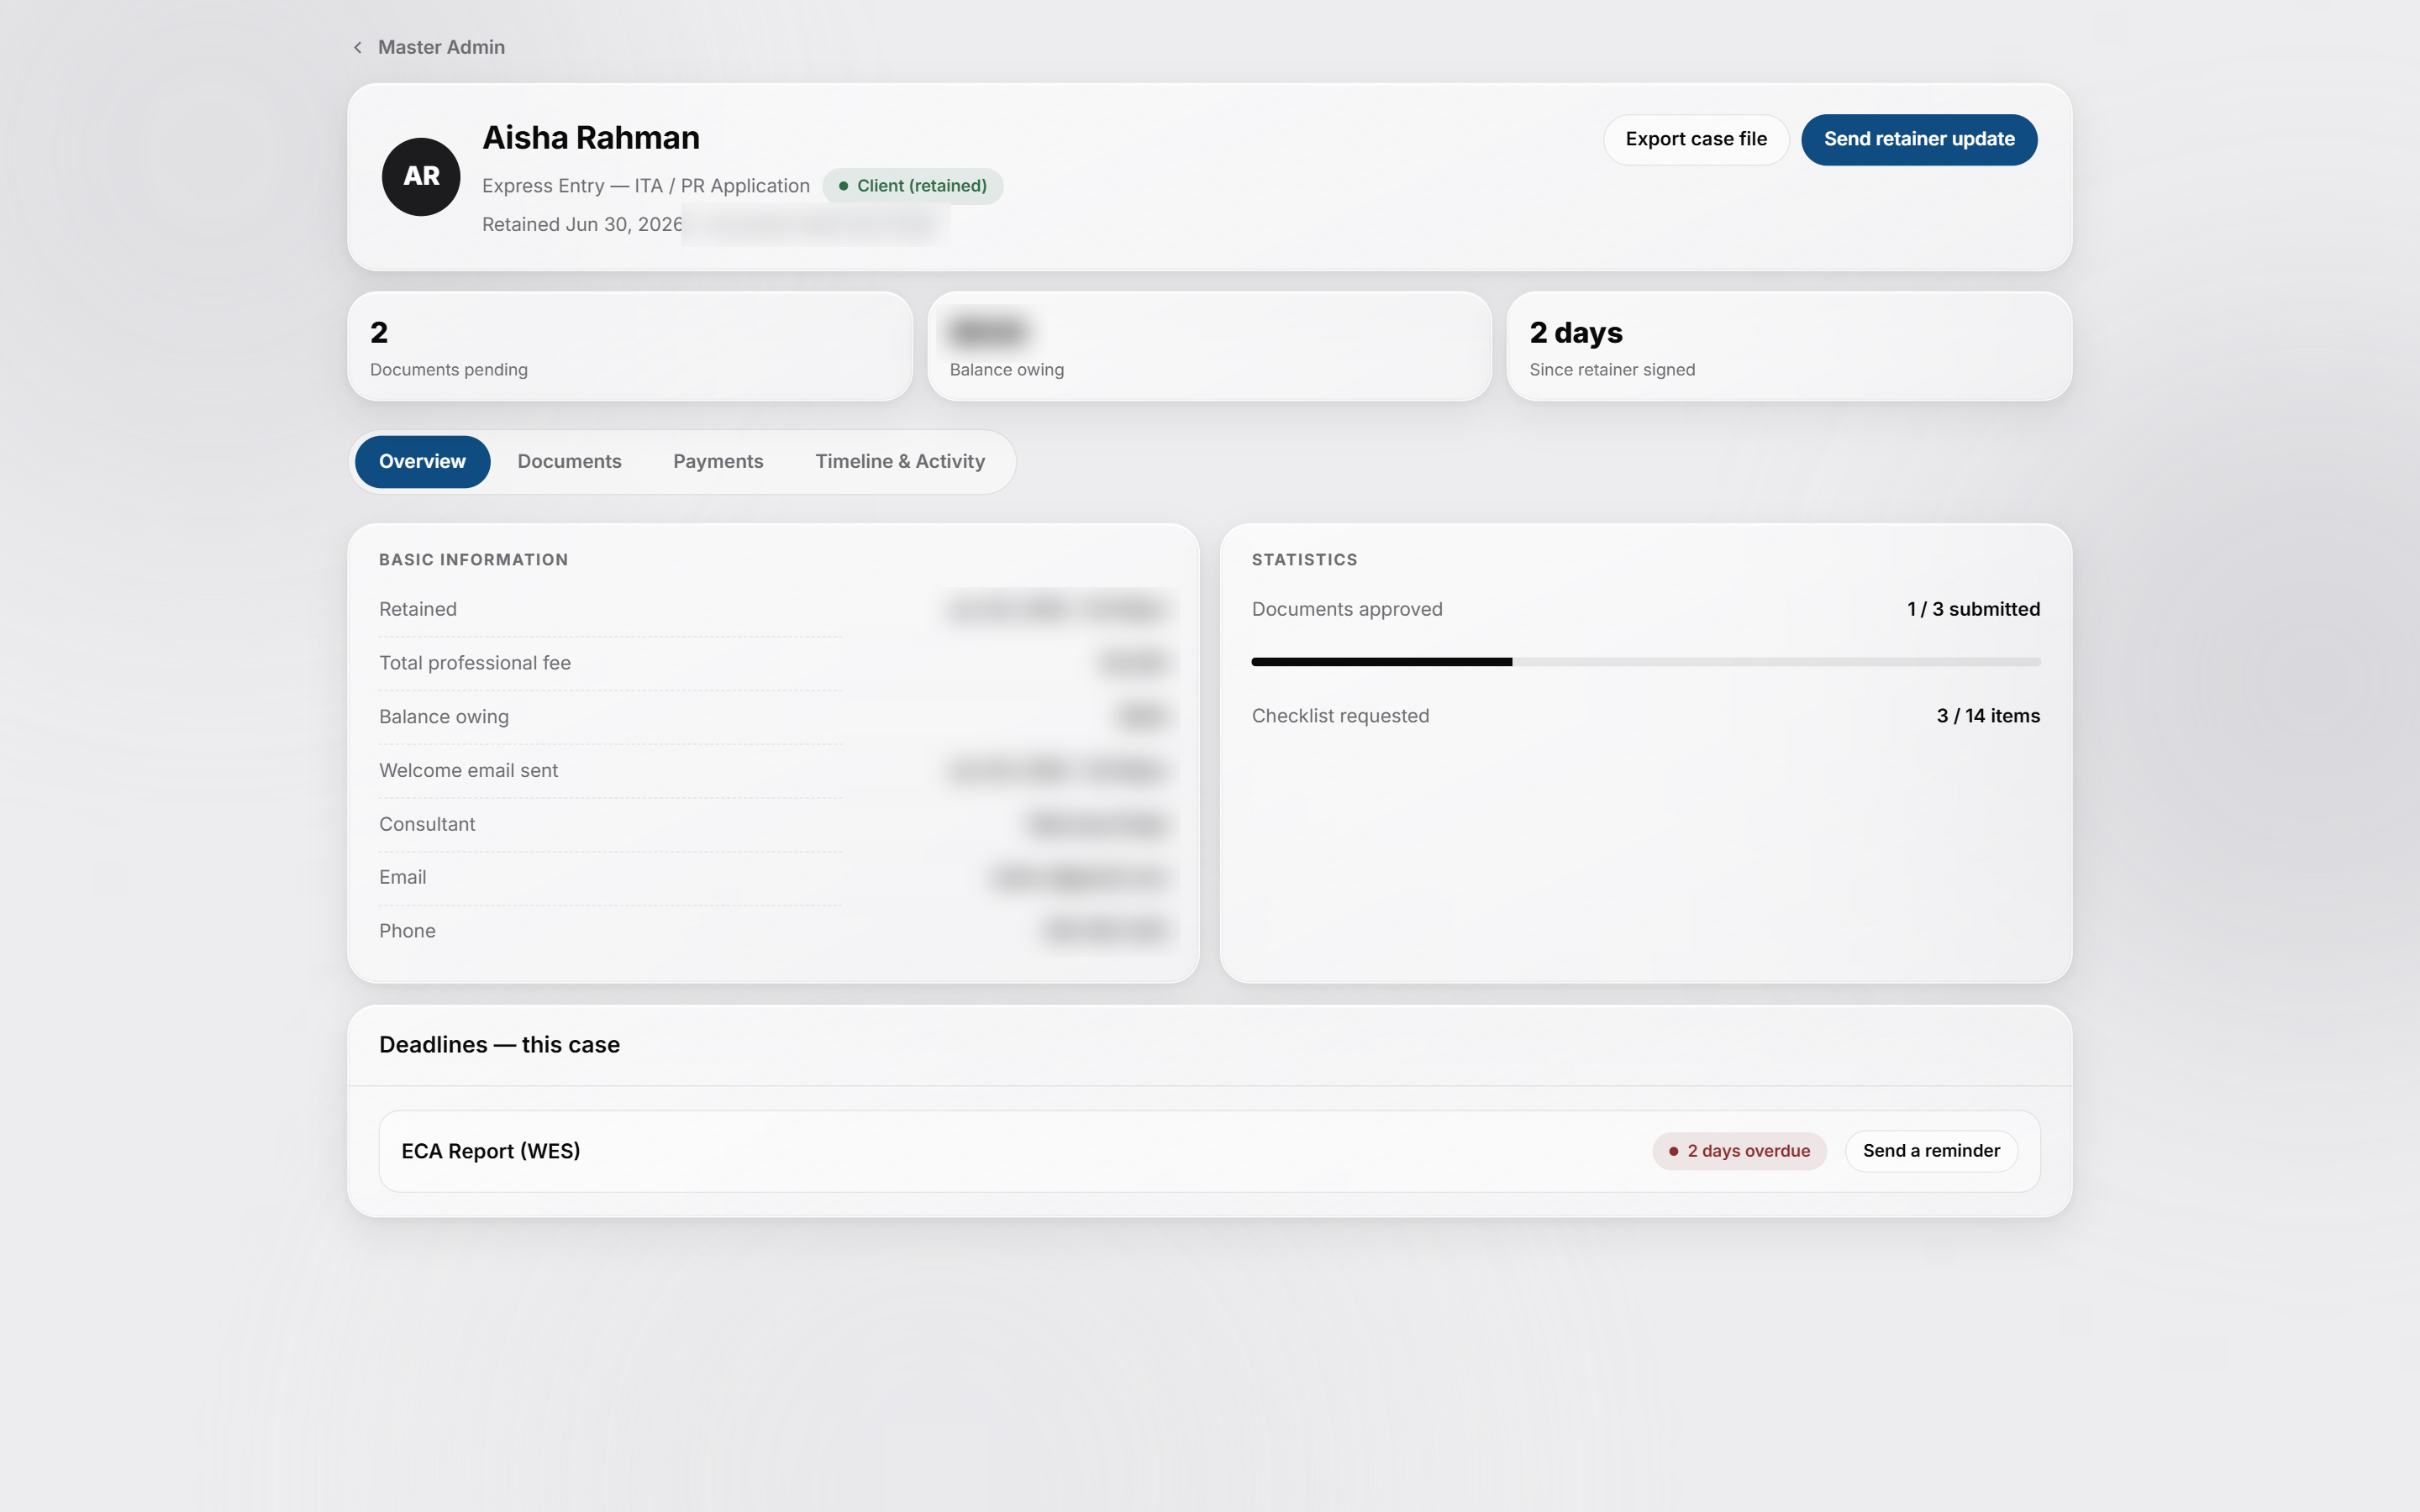Click the Client (retained) status badge

(x=912, y=186)
